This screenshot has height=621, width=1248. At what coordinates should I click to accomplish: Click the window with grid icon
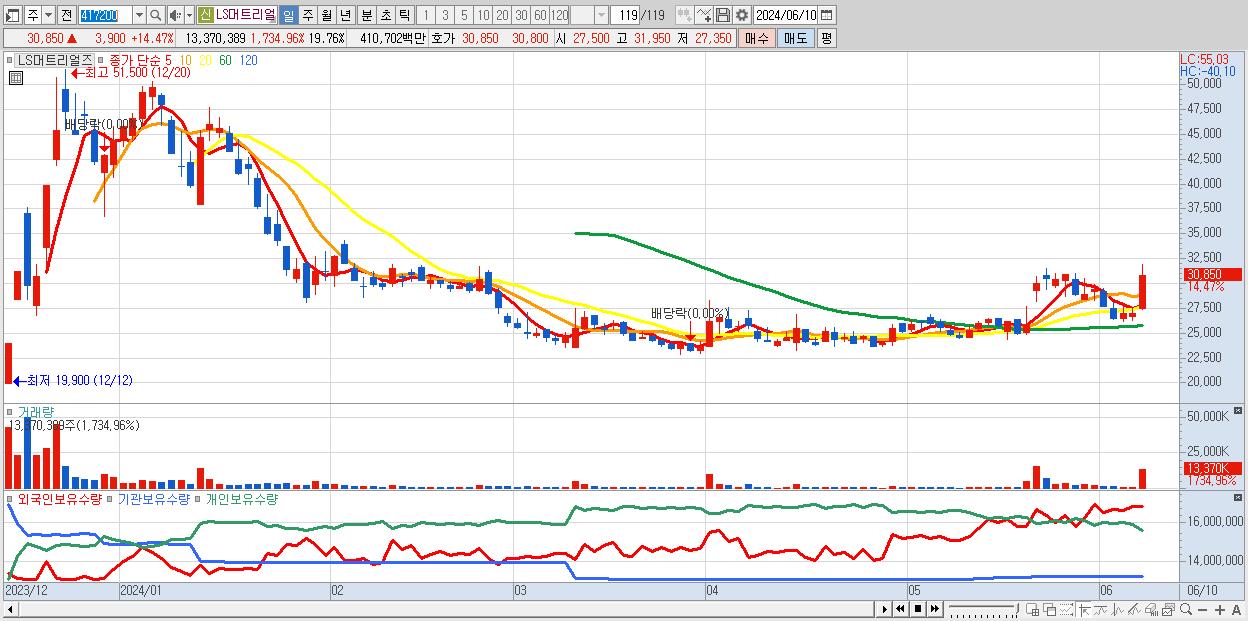(1032, 609)
